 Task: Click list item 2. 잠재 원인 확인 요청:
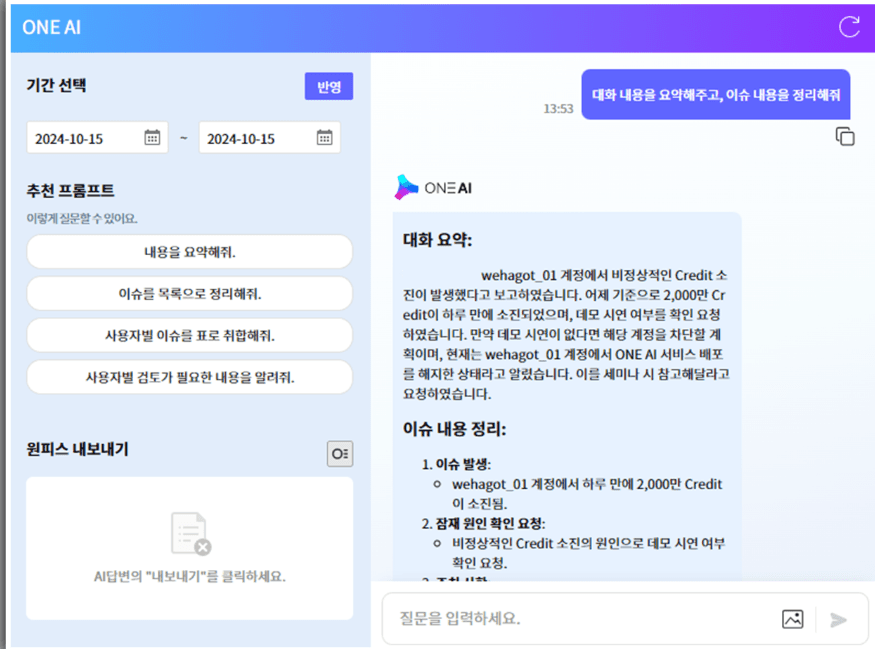483,523
